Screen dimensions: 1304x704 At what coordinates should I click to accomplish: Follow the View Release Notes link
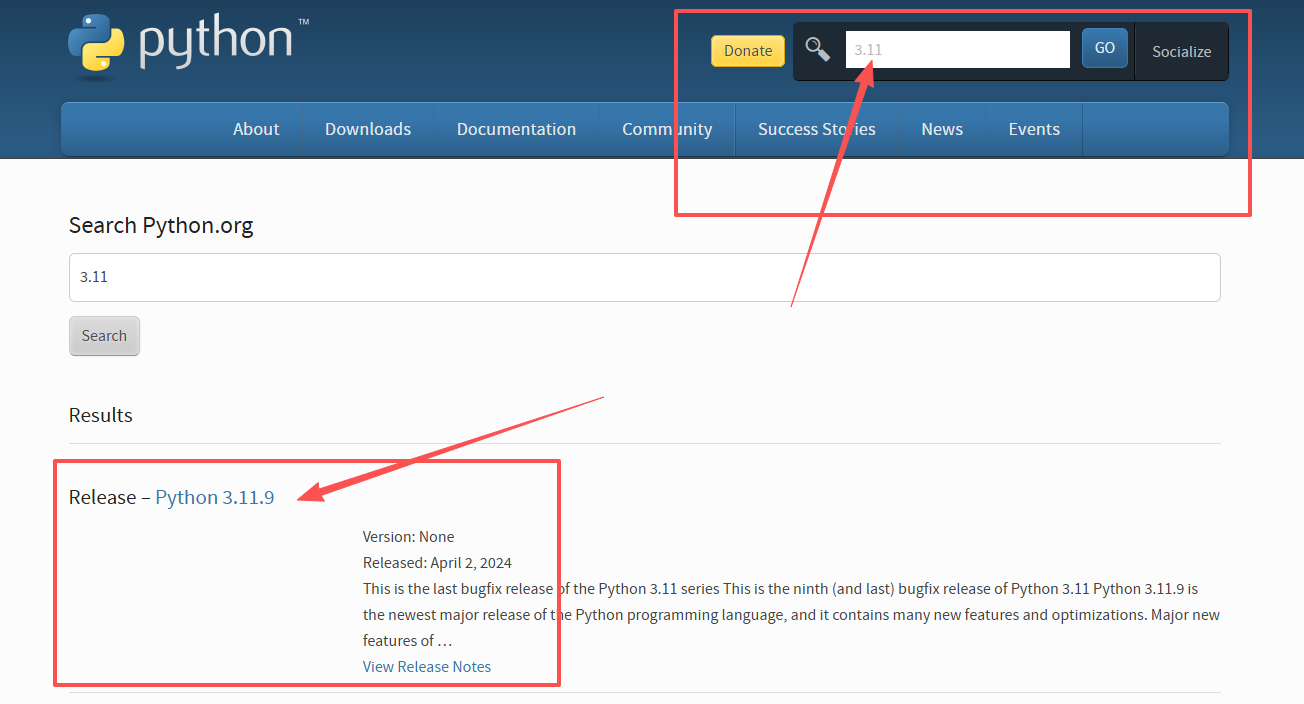click(x=427, y=666)
